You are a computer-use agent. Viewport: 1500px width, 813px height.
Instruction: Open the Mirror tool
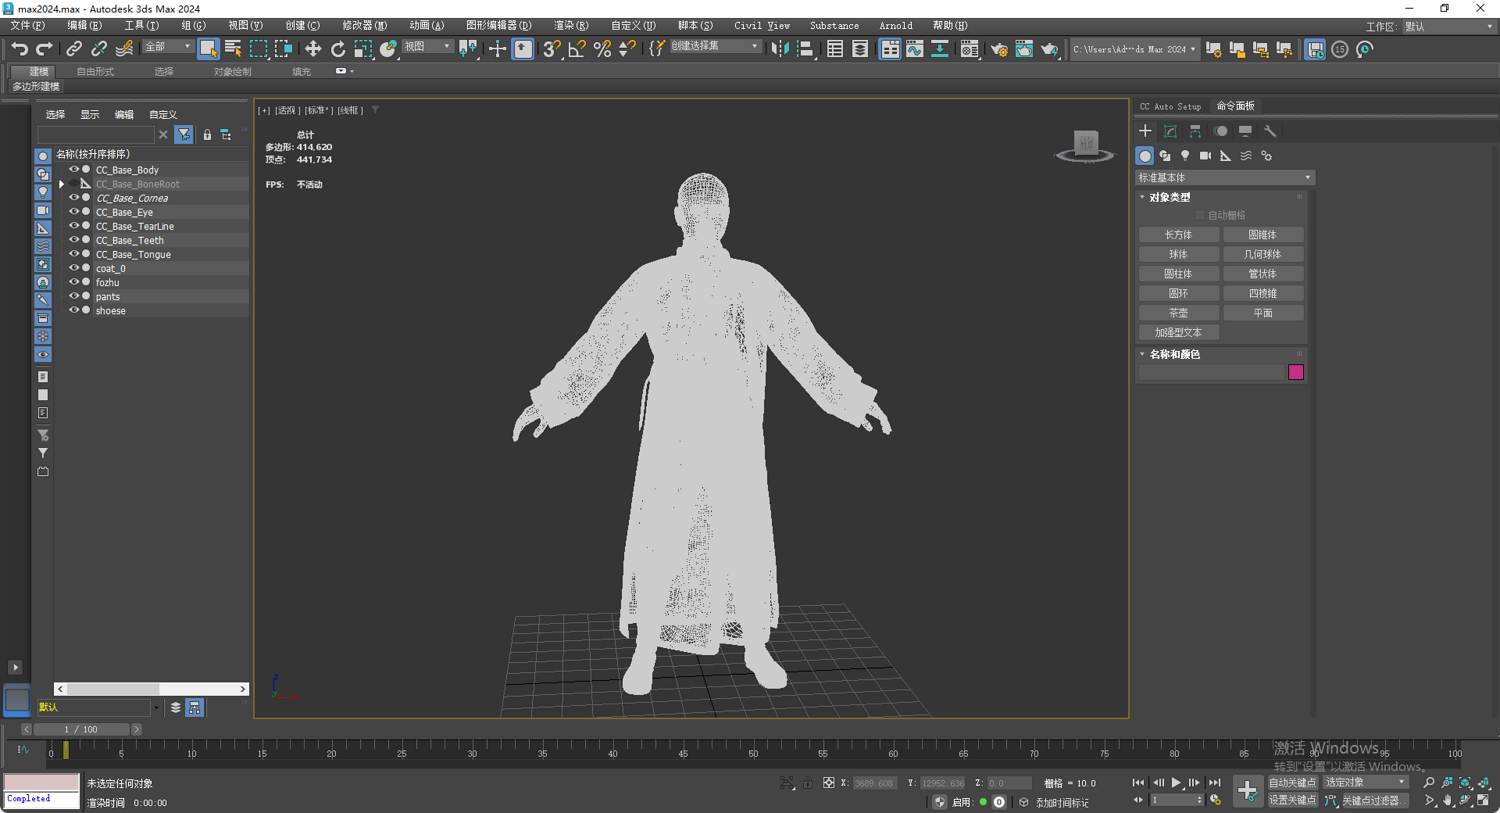tap(780, 49)
